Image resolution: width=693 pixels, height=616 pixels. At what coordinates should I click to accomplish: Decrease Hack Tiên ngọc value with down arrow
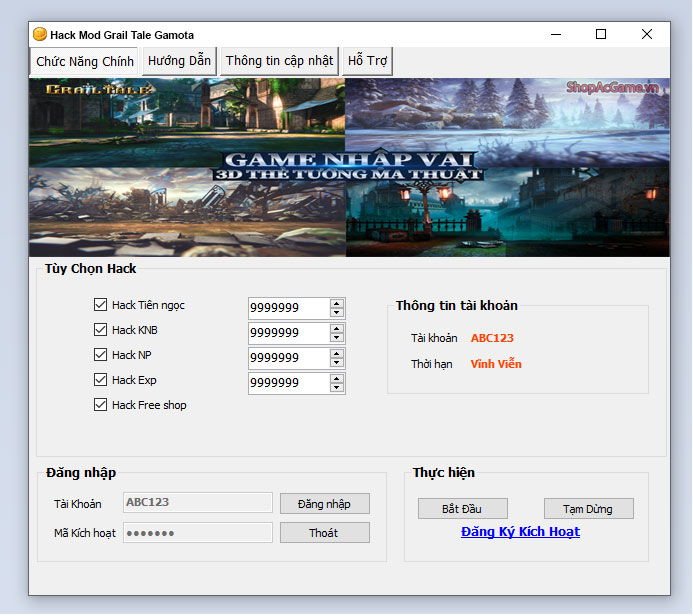point(337,312)
